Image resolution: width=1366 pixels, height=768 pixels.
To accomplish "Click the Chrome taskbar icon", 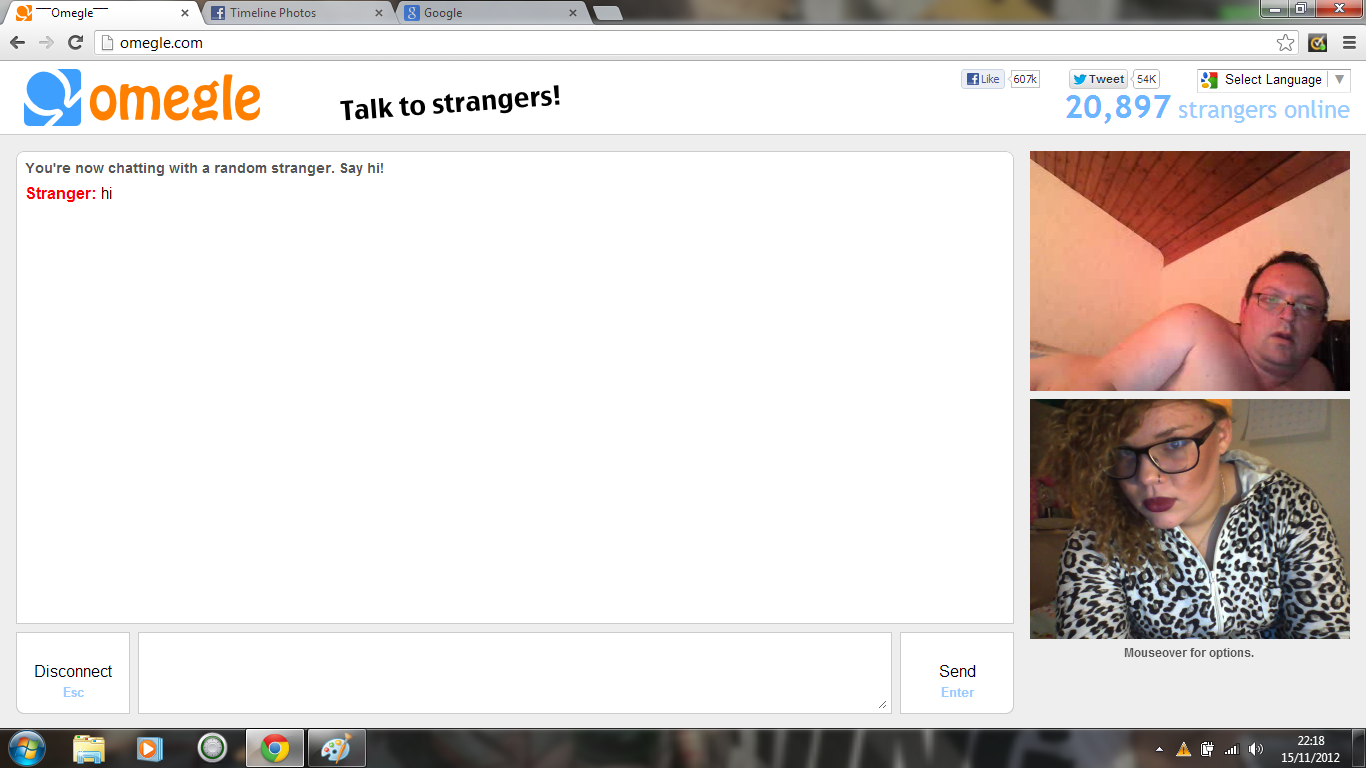I will pyautogui.click(x=275, y=748).
